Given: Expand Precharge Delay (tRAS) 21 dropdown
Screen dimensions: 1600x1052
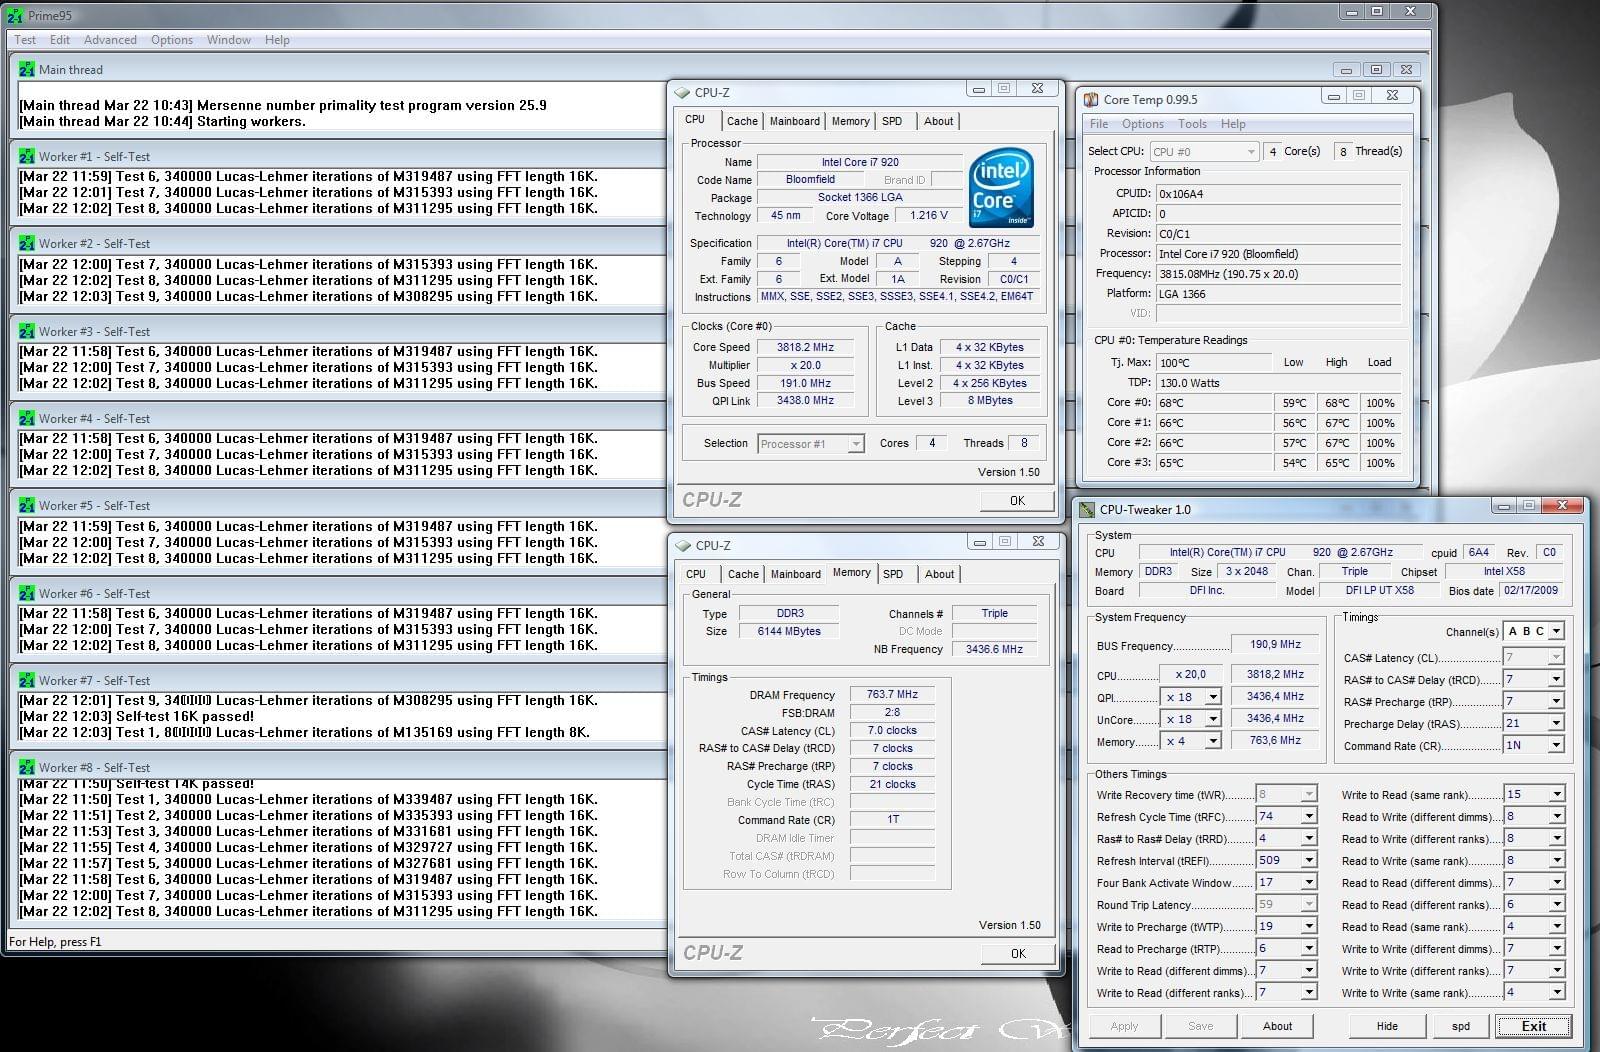Looking at the screenshot, I should pyautogui.click(x=1556, y=723).
